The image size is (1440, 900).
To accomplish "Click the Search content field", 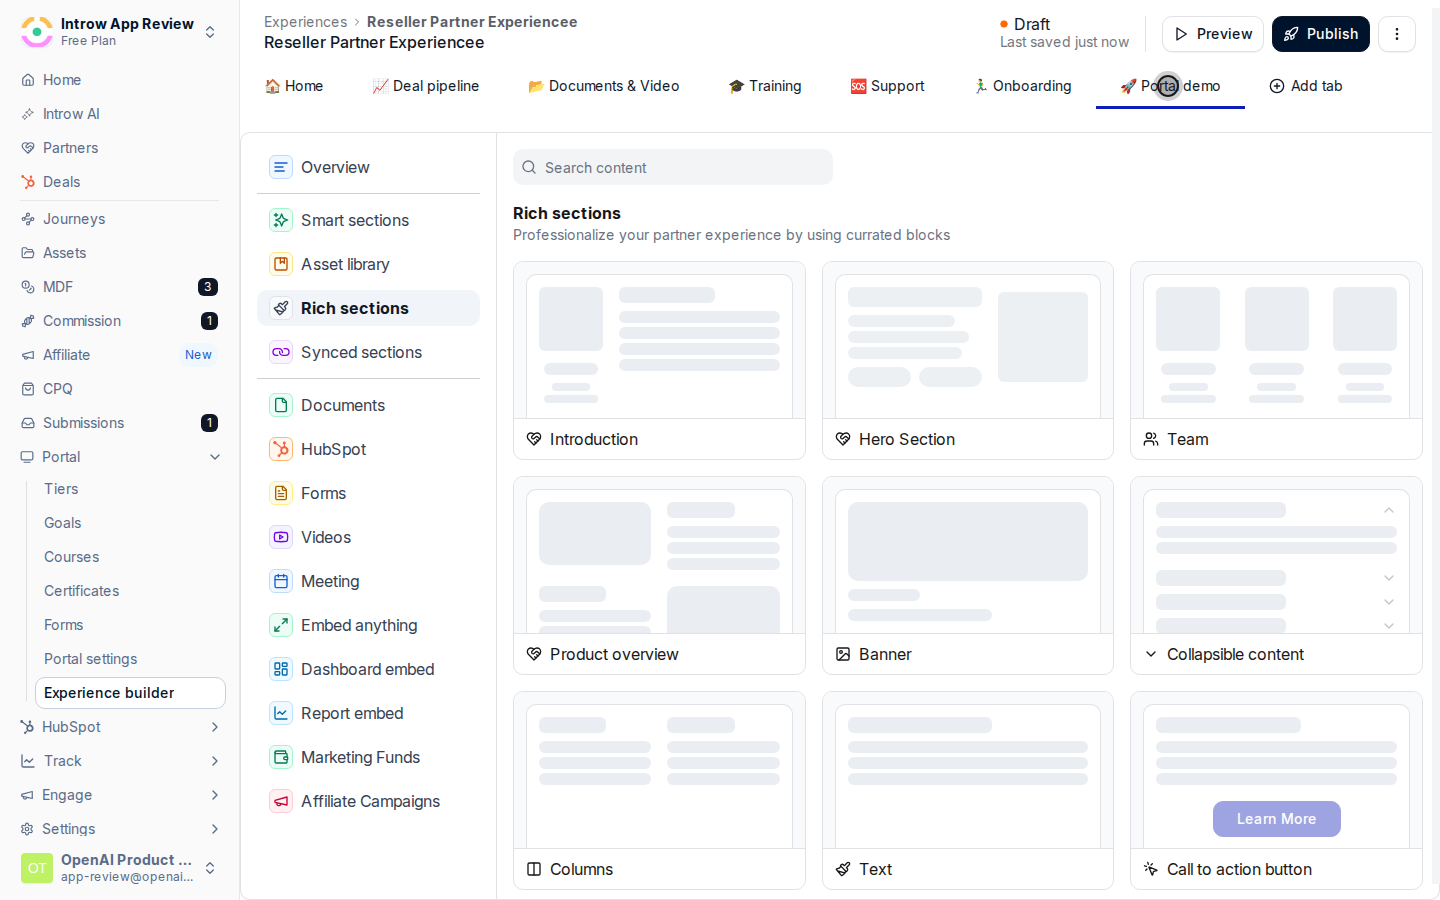I will pos(673,167).
